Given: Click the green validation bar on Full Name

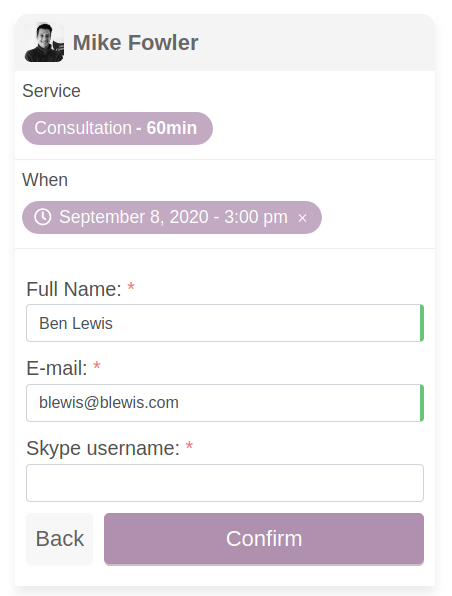Looking at the screenshot, I should pyautogui.click(x=422, y=323).
